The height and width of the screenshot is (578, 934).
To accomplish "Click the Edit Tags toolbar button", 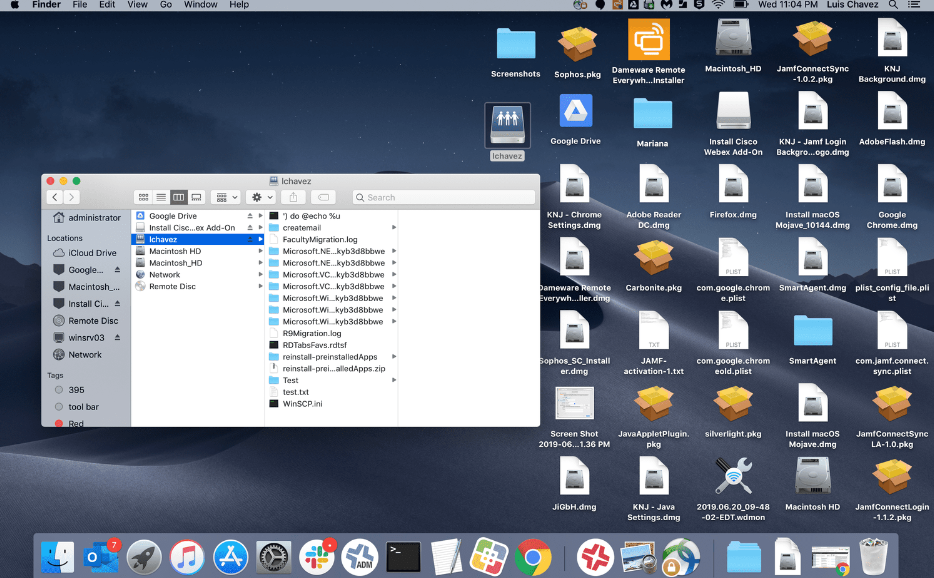I will pos(323,197).
